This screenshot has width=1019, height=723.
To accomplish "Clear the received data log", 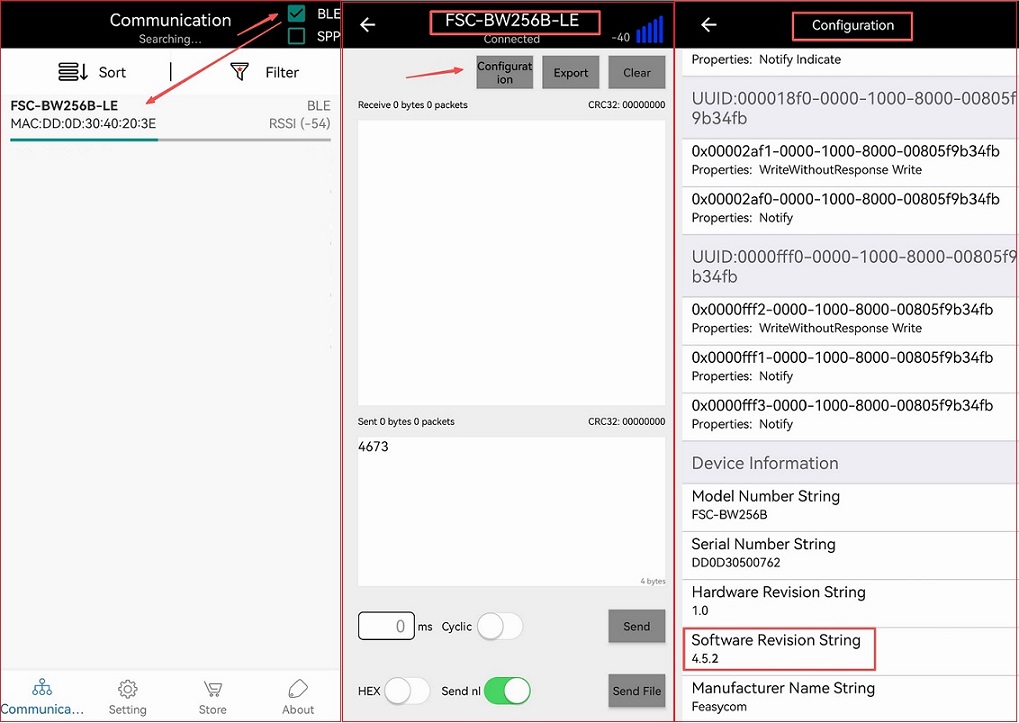I will (x=636, y=73).
